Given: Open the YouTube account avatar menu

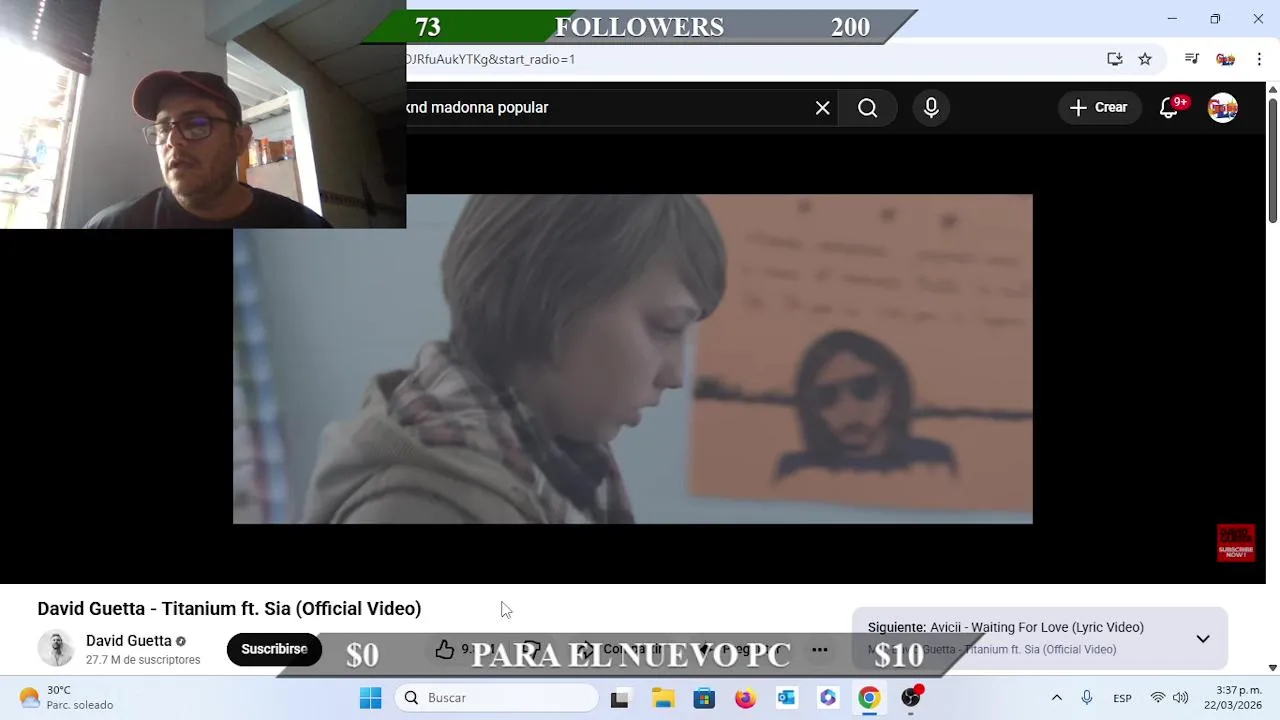Looking at the screenshot, I should click(1222, 108).
